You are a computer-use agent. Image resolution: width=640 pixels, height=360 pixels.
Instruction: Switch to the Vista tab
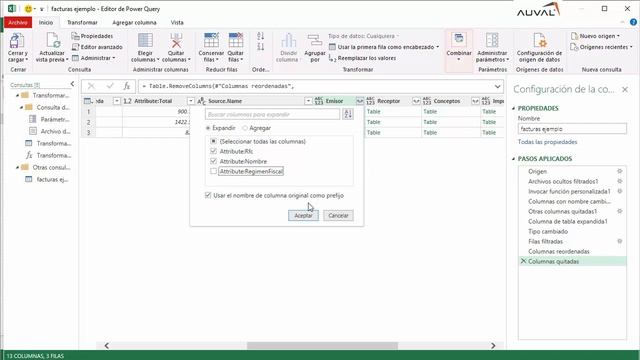click(177, 22)
